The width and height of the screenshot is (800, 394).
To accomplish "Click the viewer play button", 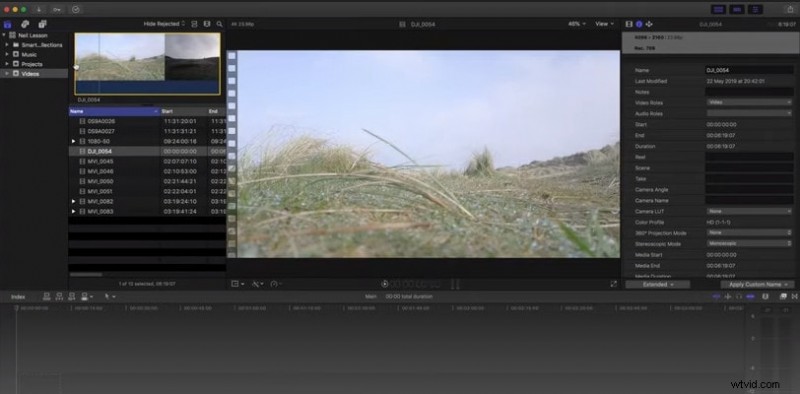I will coord(385,284).
